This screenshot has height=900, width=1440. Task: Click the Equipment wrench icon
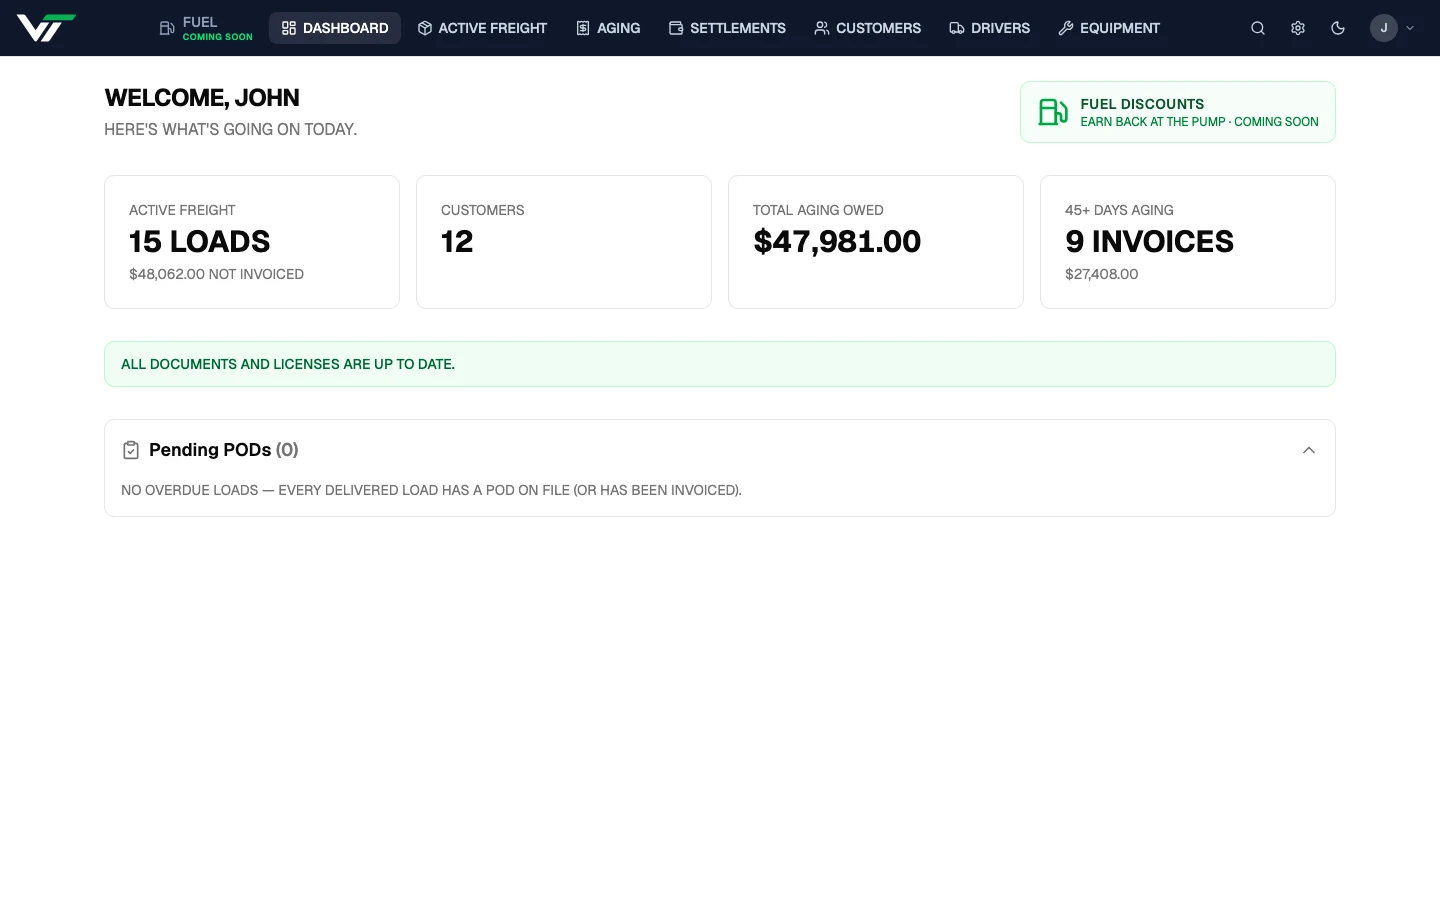pos(1066,28)
